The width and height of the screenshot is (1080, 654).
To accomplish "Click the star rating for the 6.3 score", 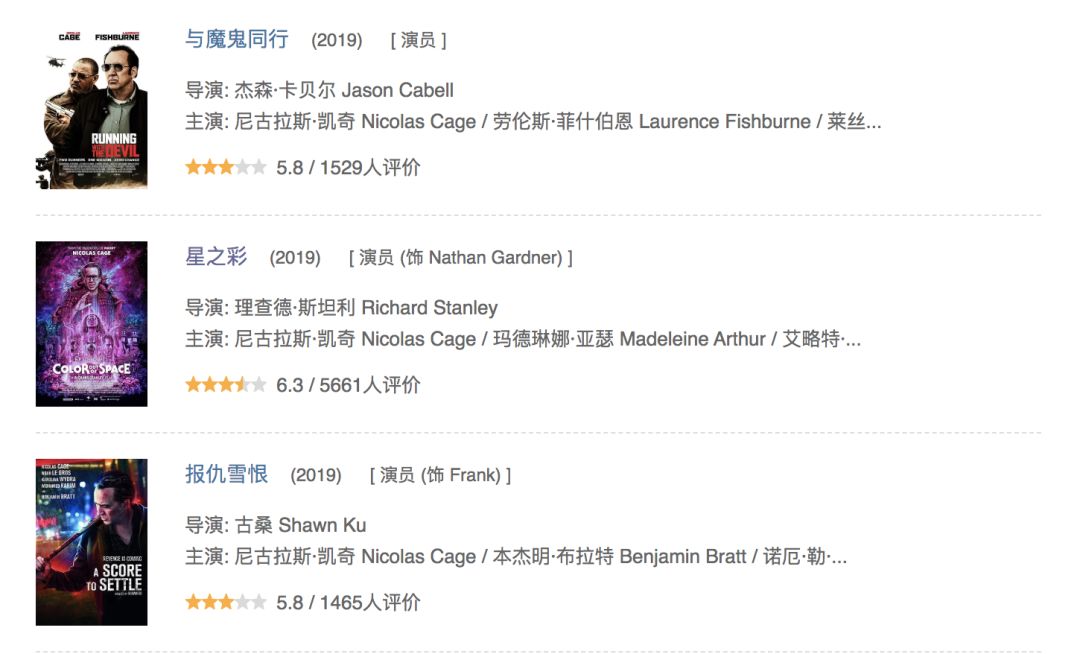I will pos(225,385).
